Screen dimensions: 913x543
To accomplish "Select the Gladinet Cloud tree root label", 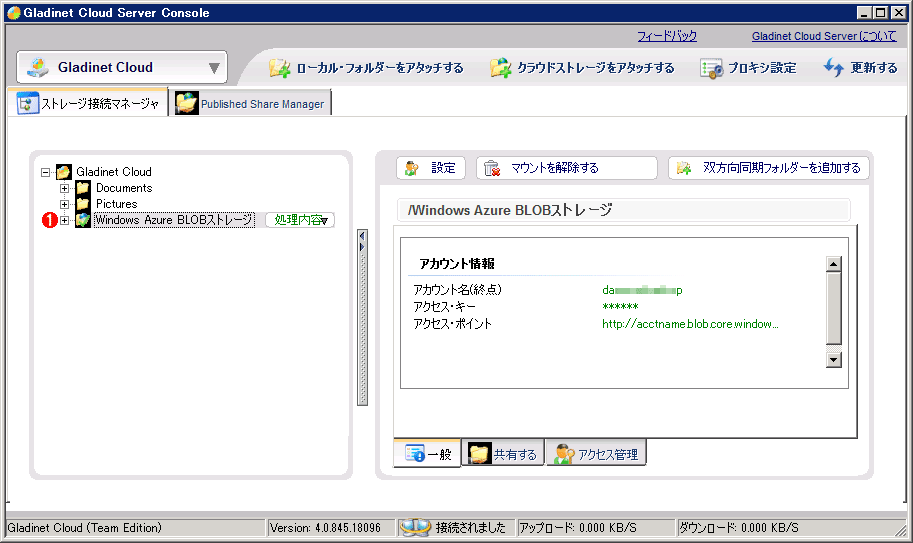I will pos(114,172).
